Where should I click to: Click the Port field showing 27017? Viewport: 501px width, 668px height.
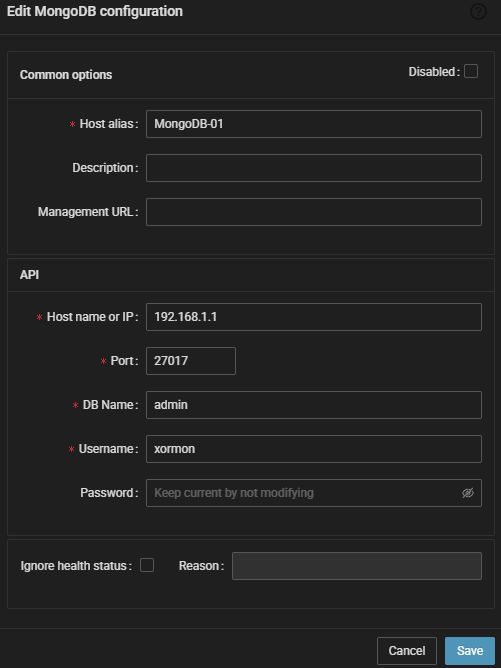(190, 361)
